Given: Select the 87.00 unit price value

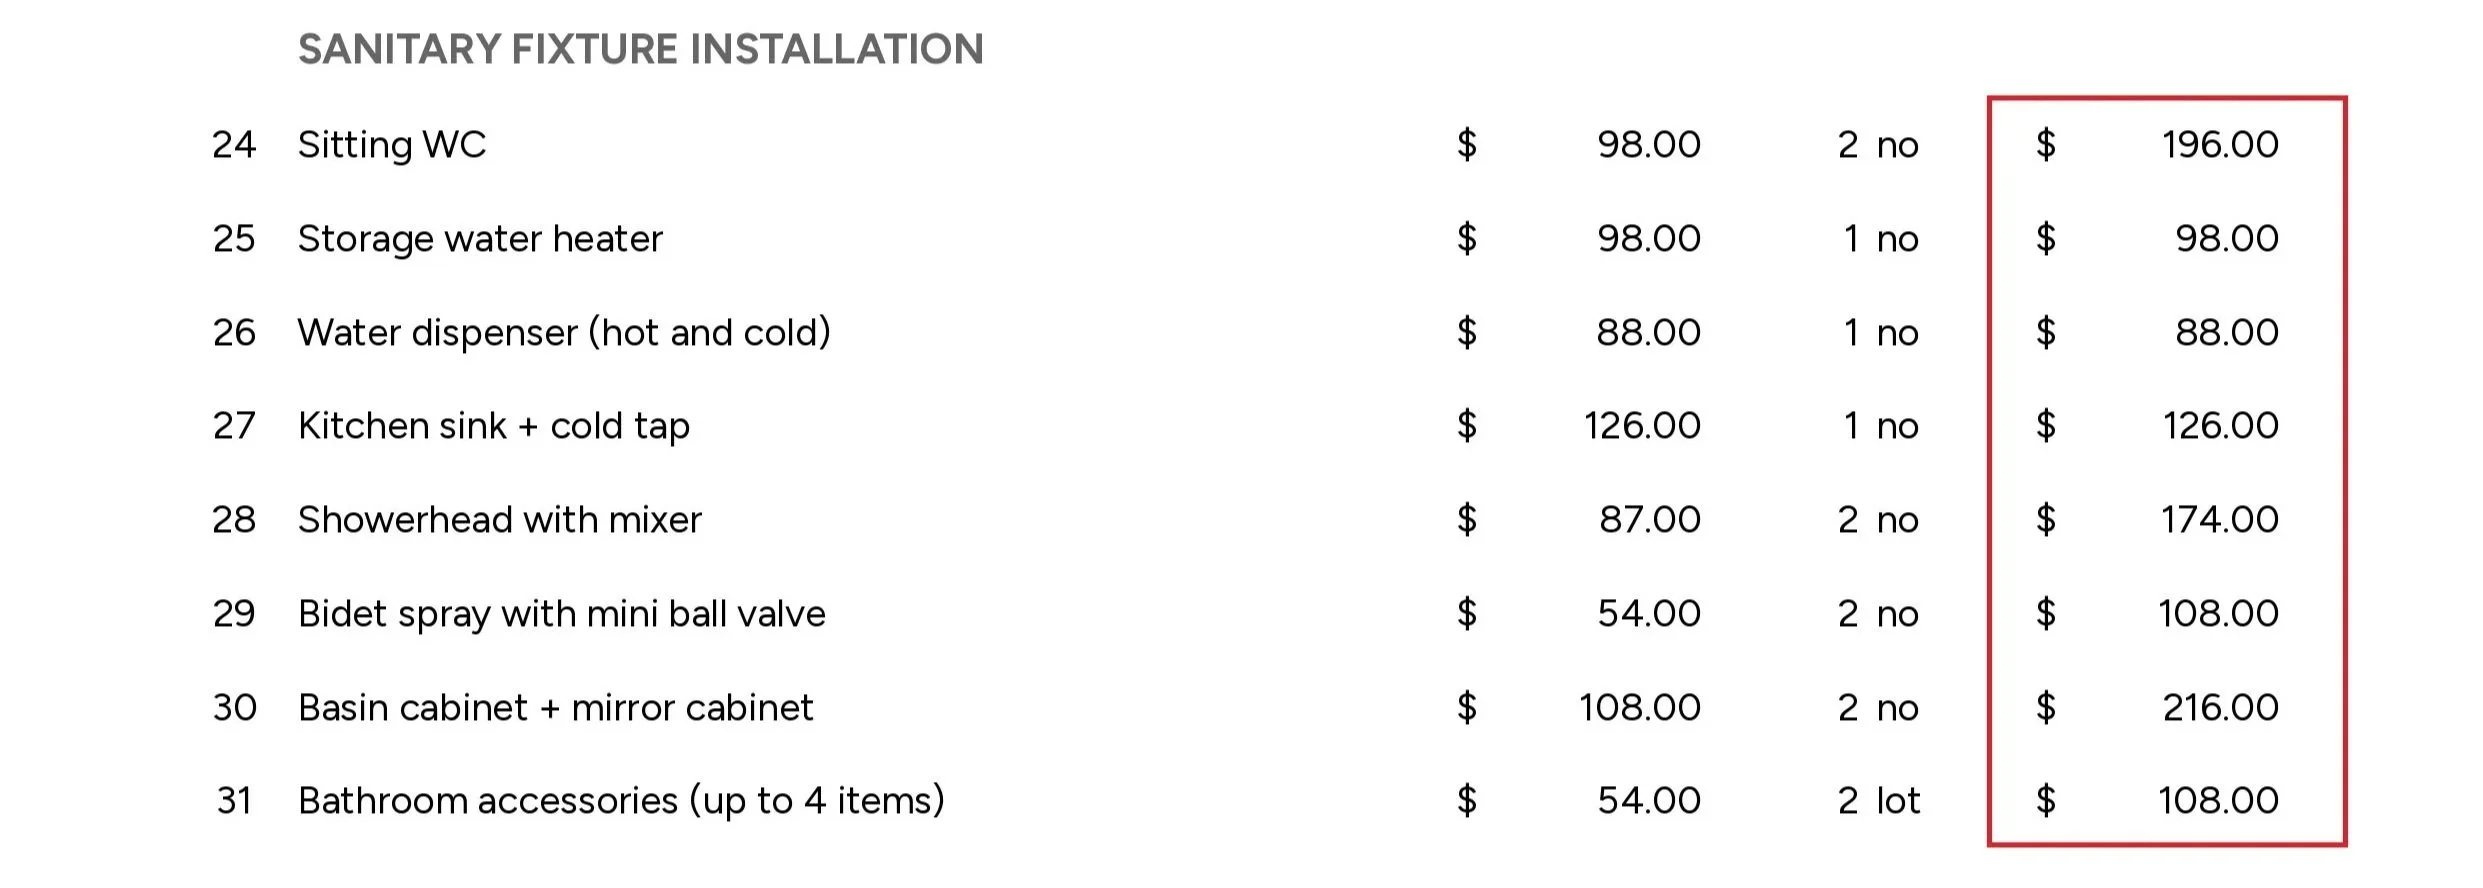Looking at the screenshot, I should 1650,520.
